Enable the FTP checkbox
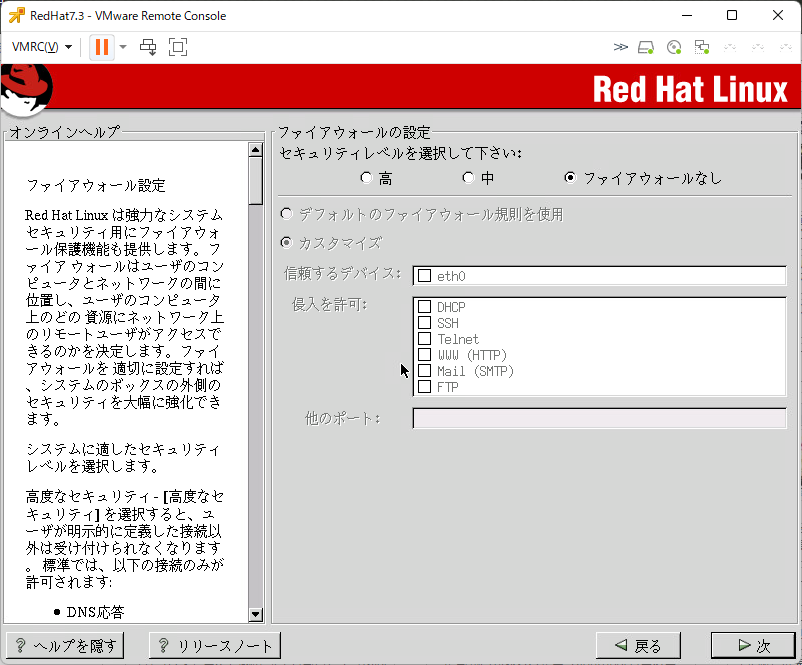This screenshot has width=802, height=665. point(425,387)
